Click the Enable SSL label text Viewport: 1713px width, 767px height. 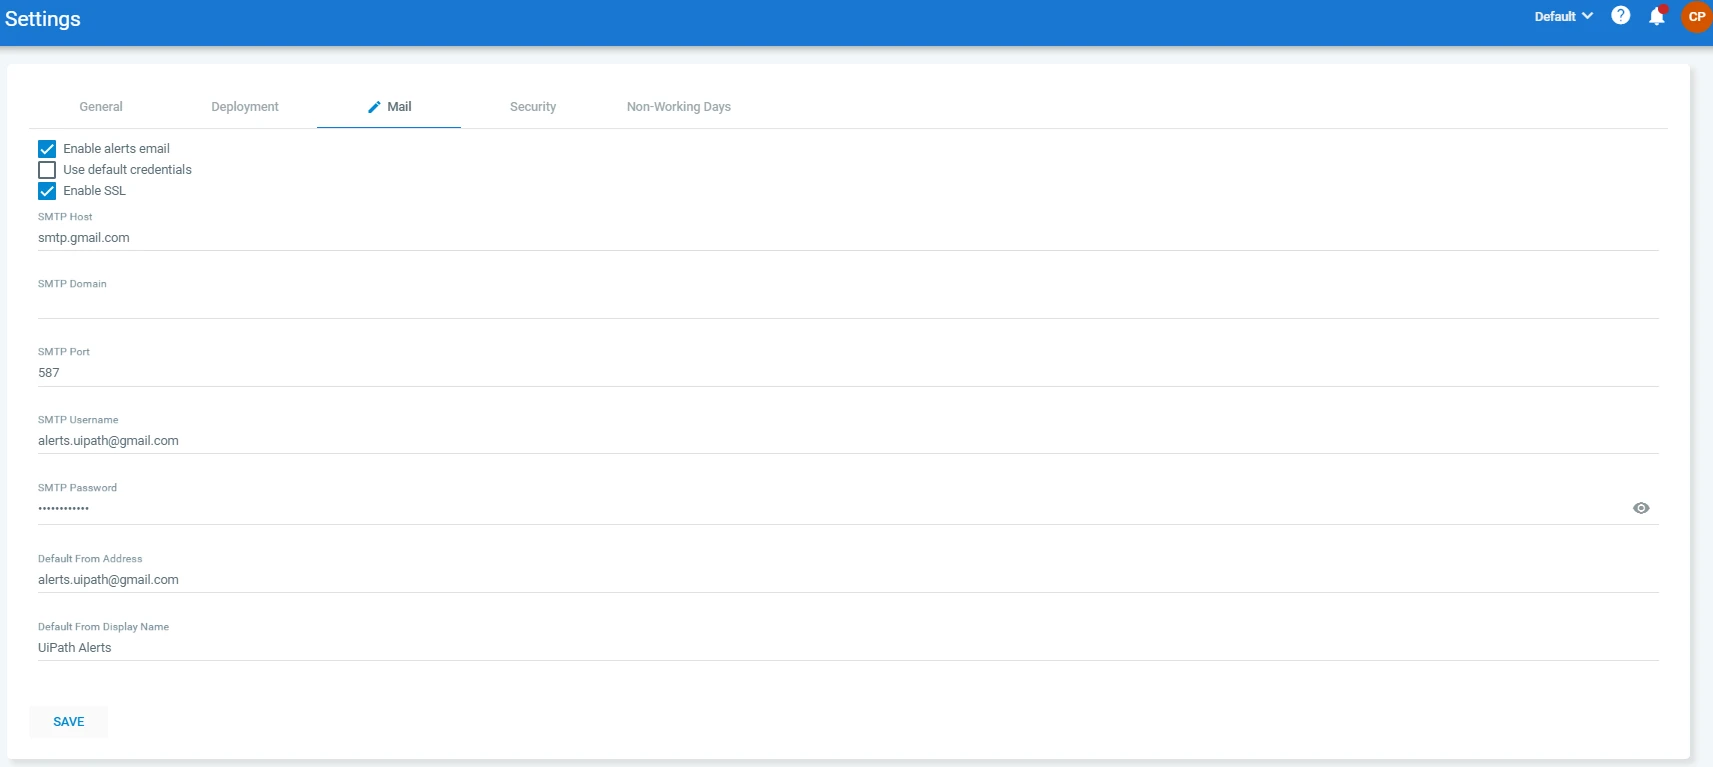pyautogui.click(x=94, y=191)
